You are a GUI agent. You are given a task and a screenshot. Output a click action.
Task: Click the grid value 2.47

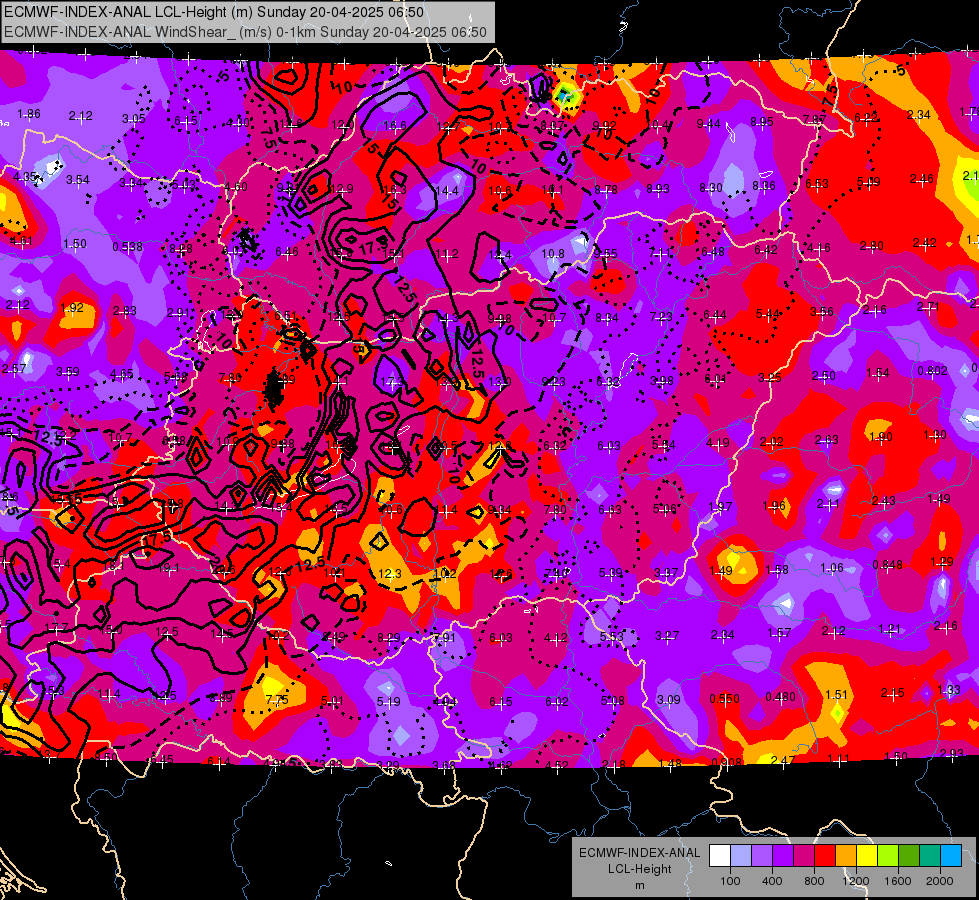click(783, 760)
